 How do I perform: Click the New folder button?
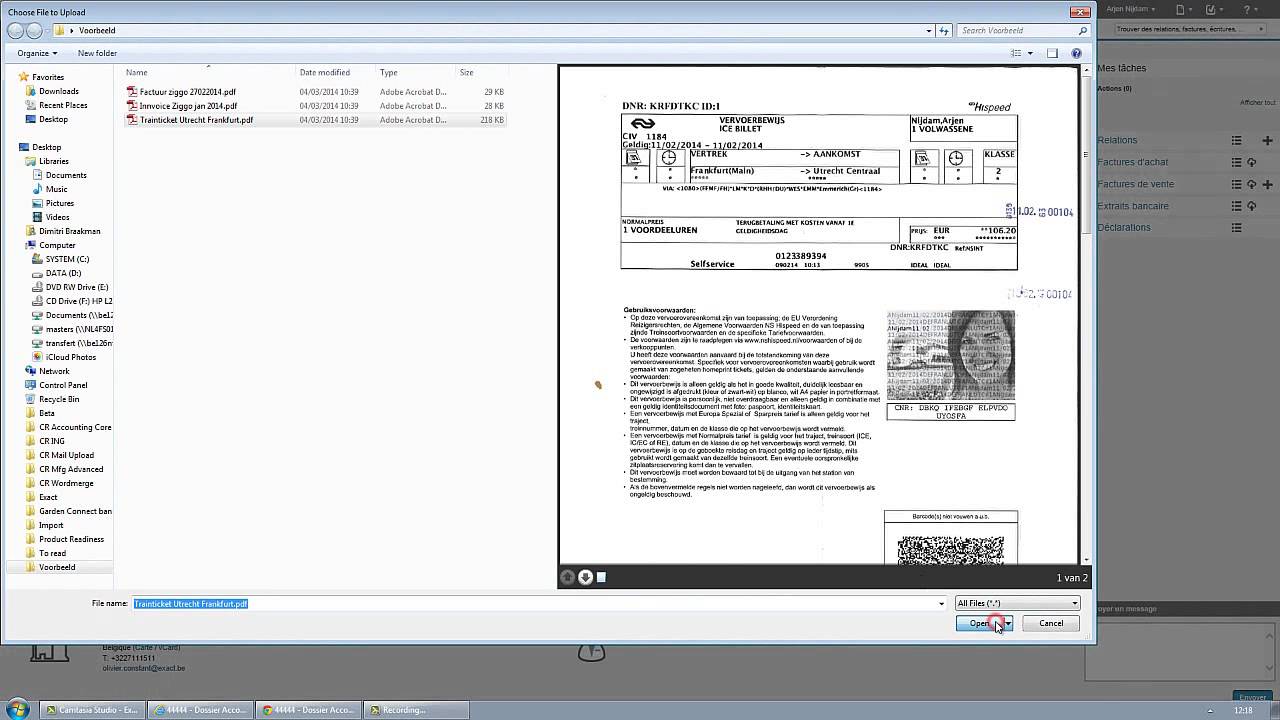pyautogui.click(x=97, y=53)
